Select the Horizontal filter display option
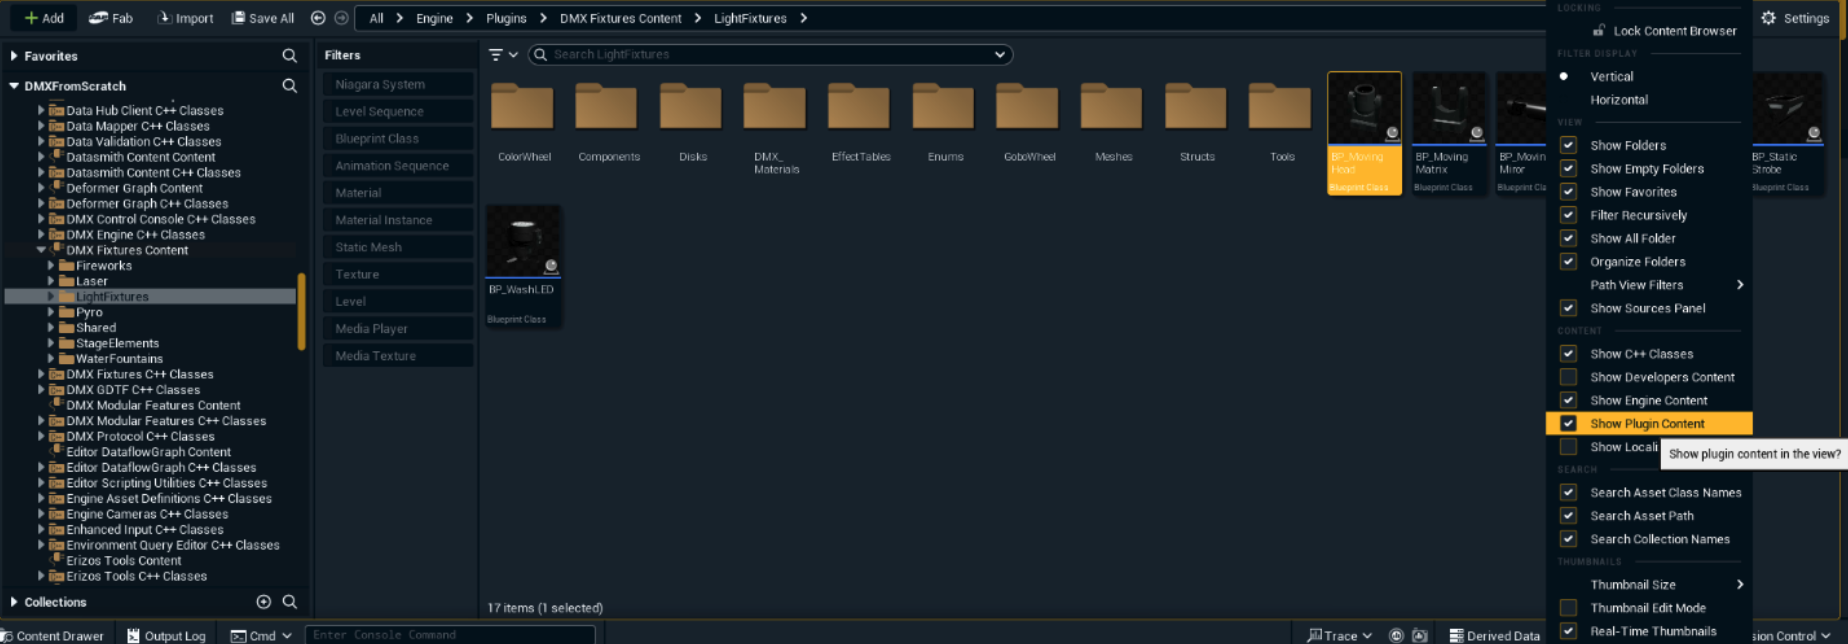Screen dimensions: 1848x644 click(1618, 100)
